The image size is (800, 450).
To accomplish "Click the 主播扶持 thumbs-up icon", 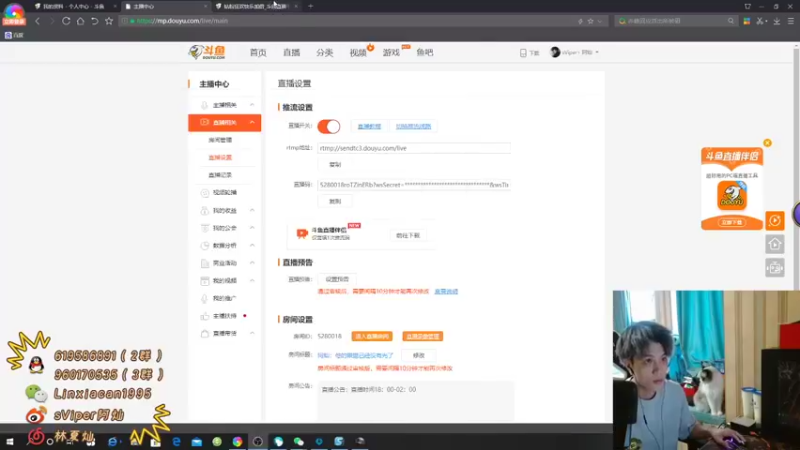I will [x=204, y=316].
